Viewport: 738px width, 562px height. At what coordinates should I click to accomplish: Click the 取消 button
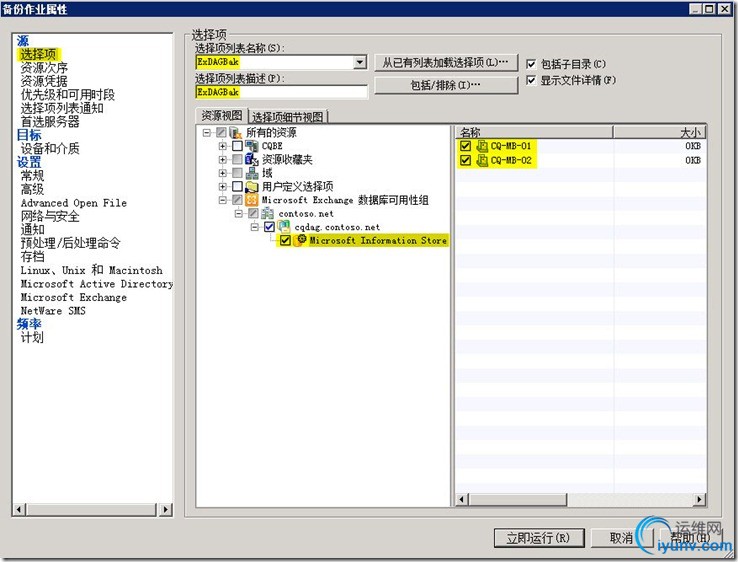[621, 538]
